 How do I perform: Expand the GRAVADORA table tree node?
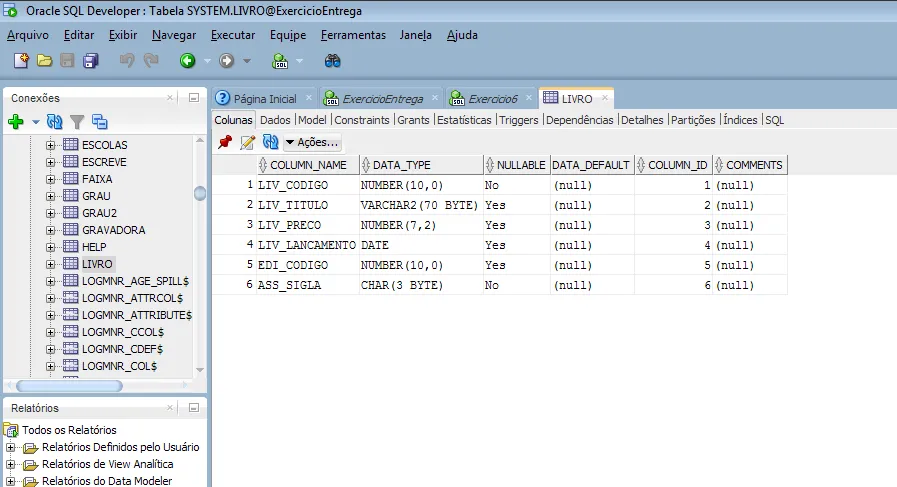51,230
